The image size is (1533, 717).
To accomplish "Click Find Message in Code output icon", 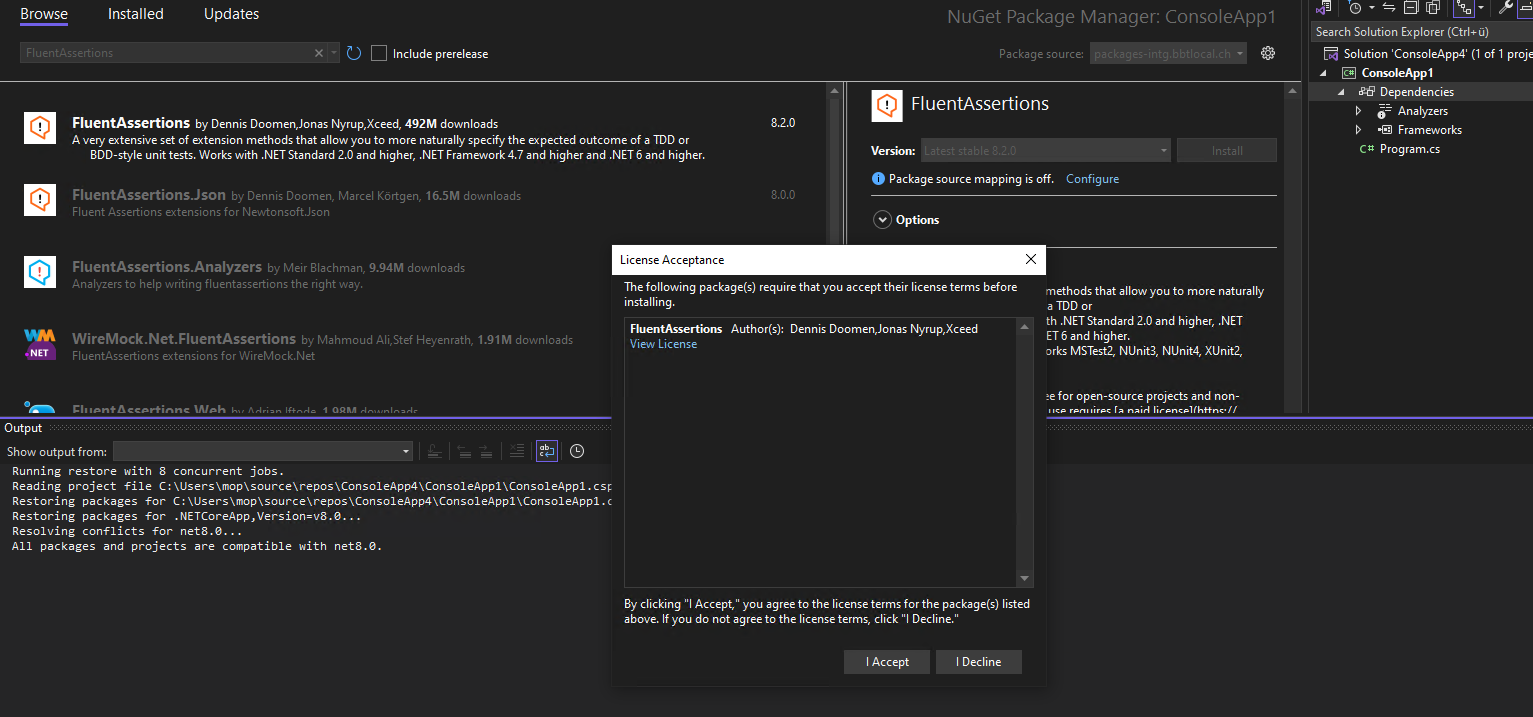I will pos(435,451).
